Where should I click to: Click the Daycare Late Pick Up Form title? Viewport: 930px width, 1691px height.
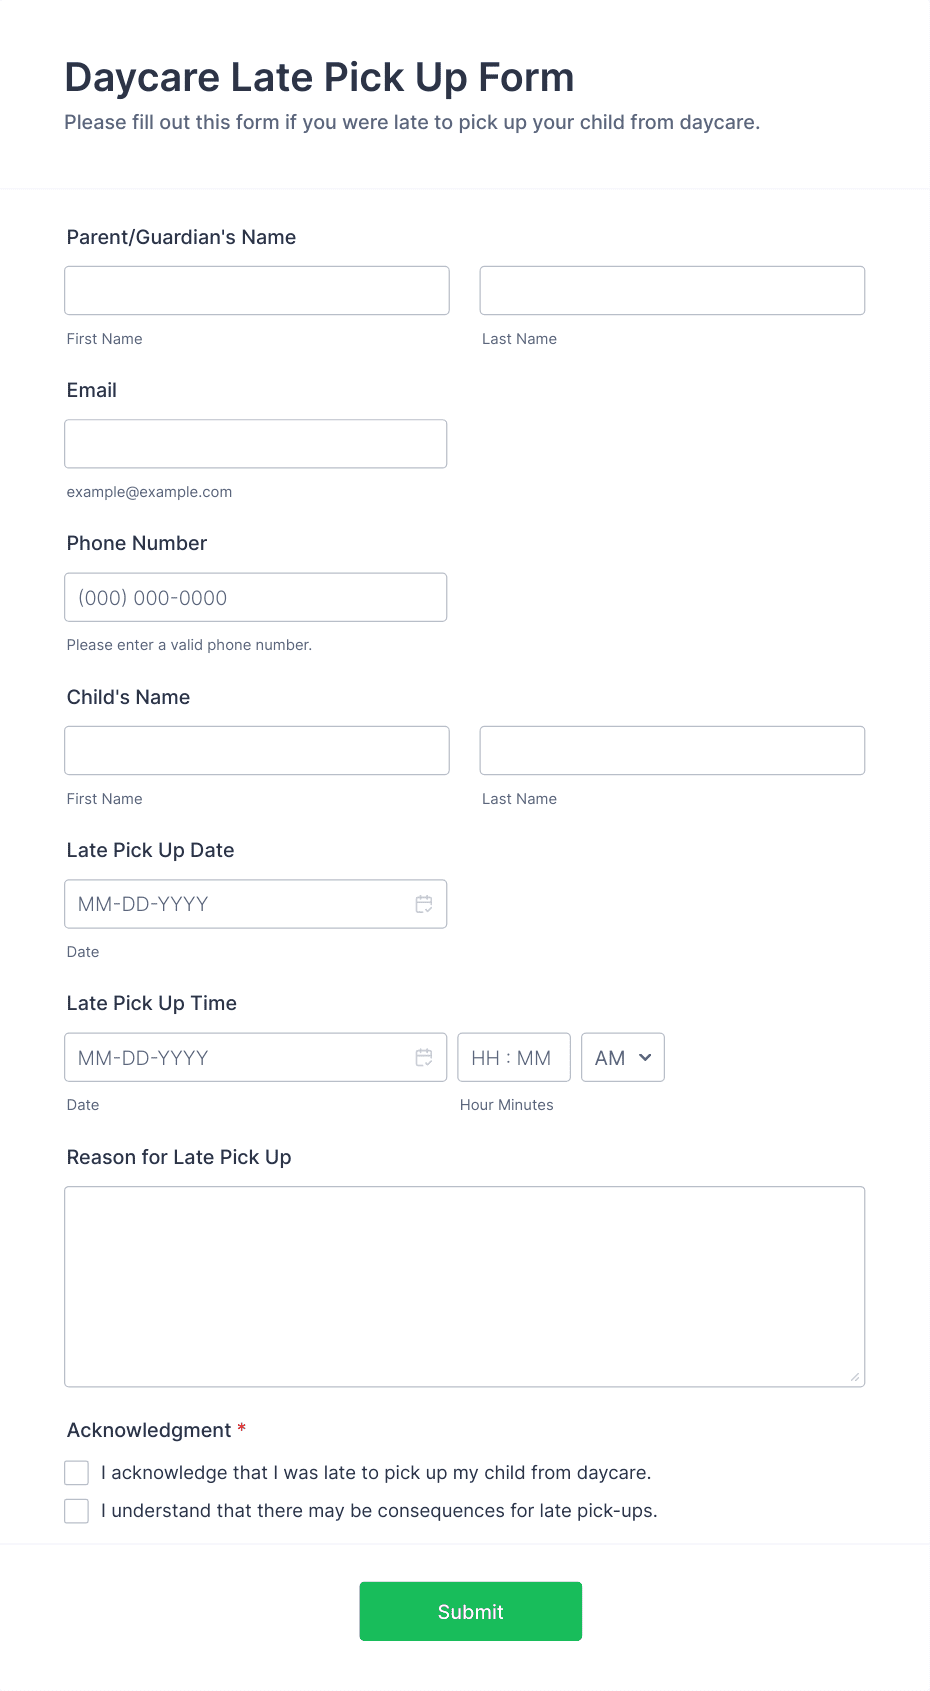[318, 76]
